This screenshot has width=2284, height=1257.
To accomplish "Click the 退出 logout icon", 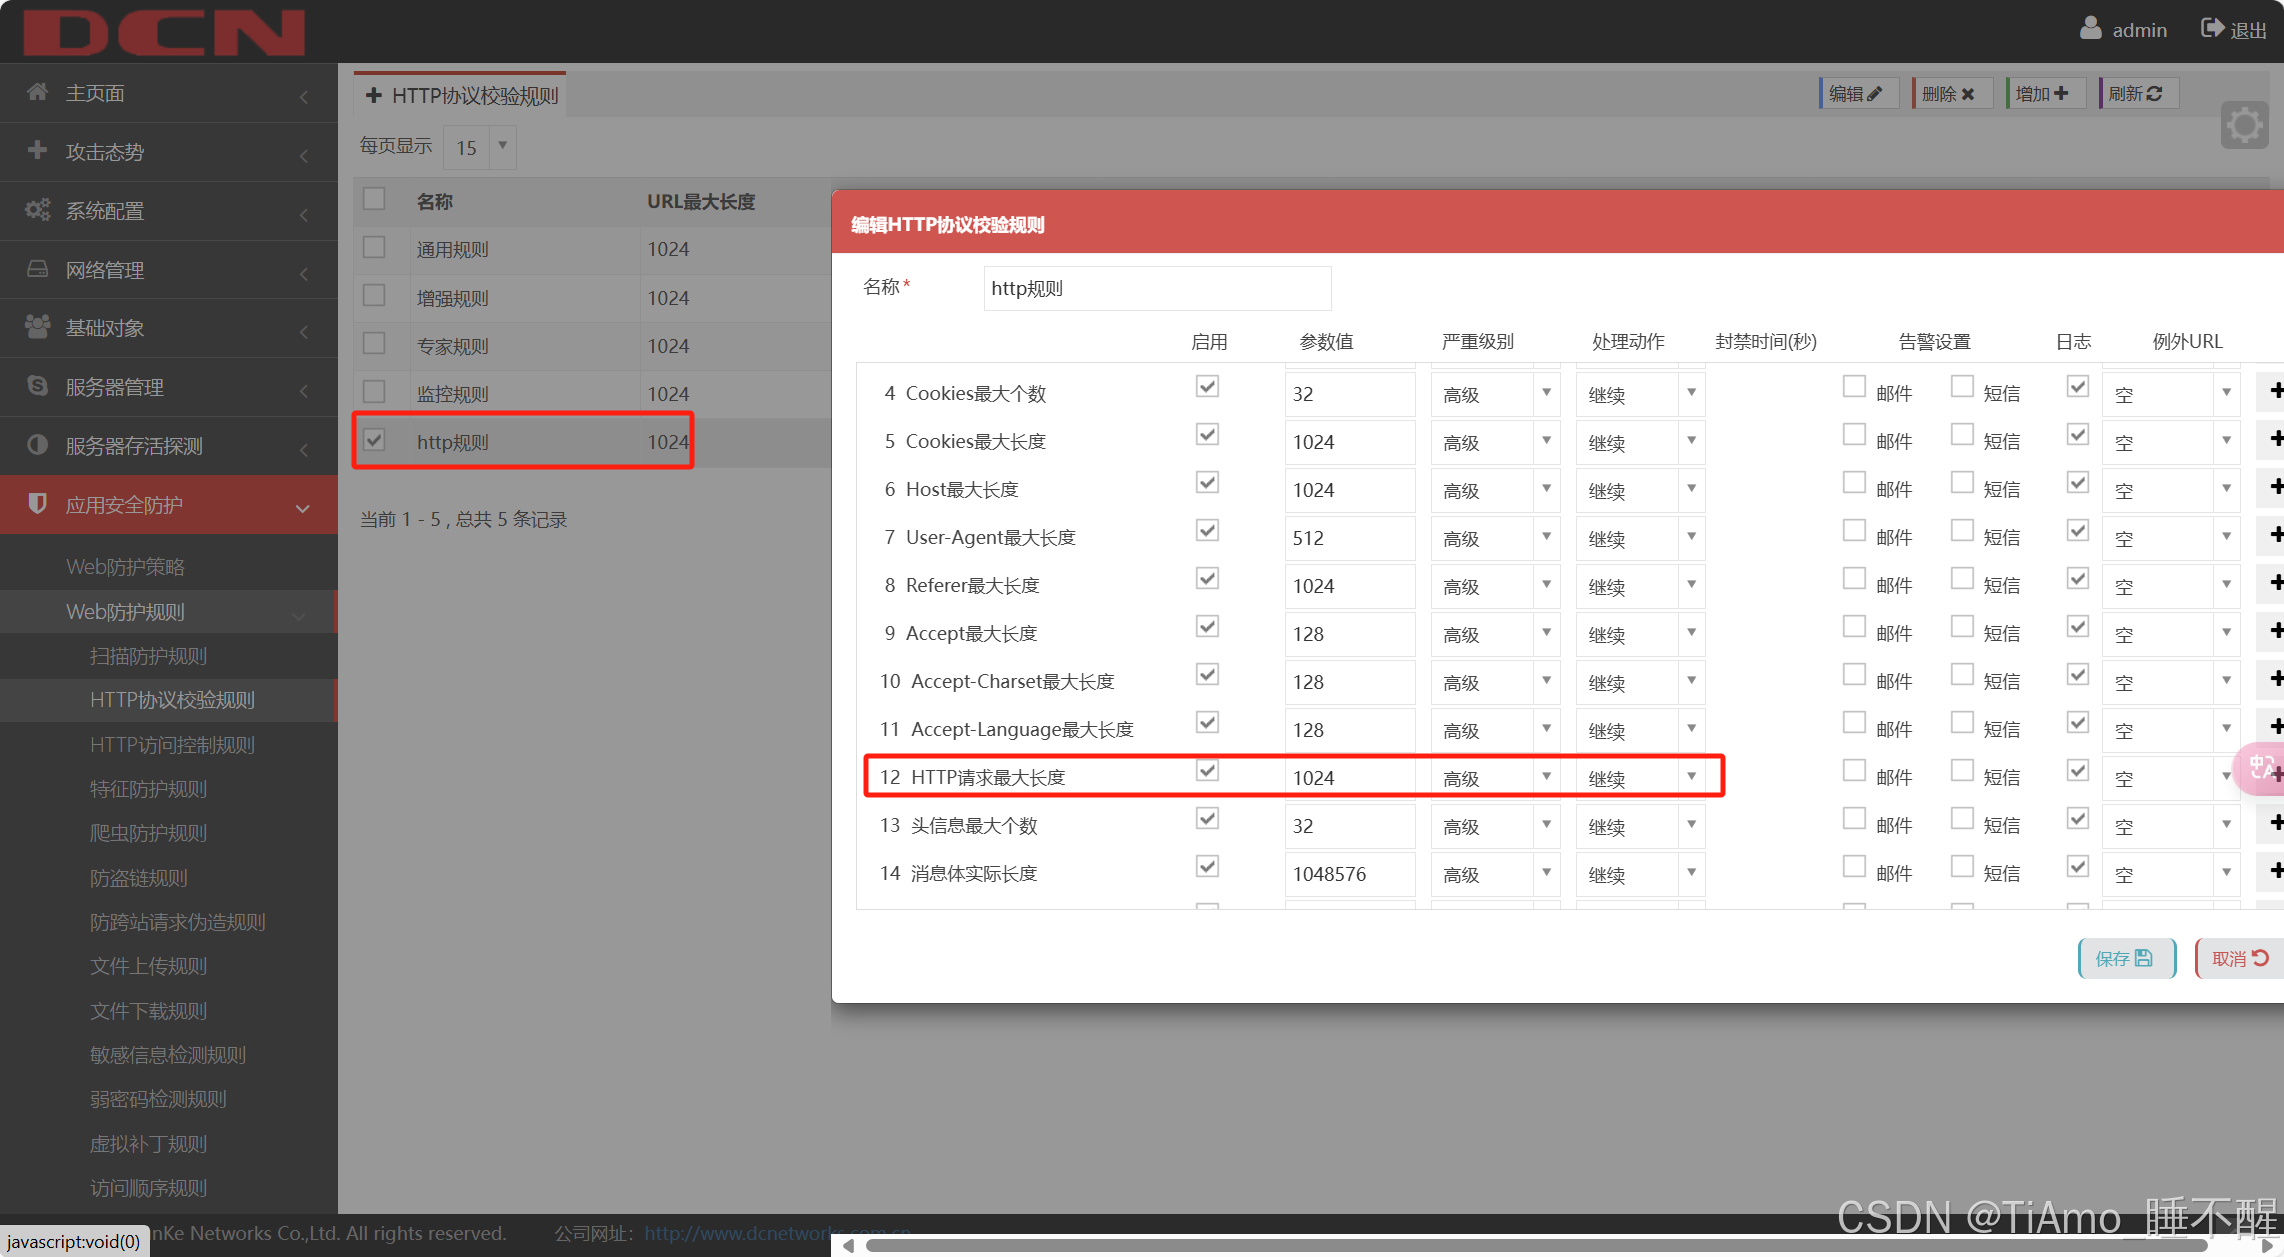I will coord(2212,28).
